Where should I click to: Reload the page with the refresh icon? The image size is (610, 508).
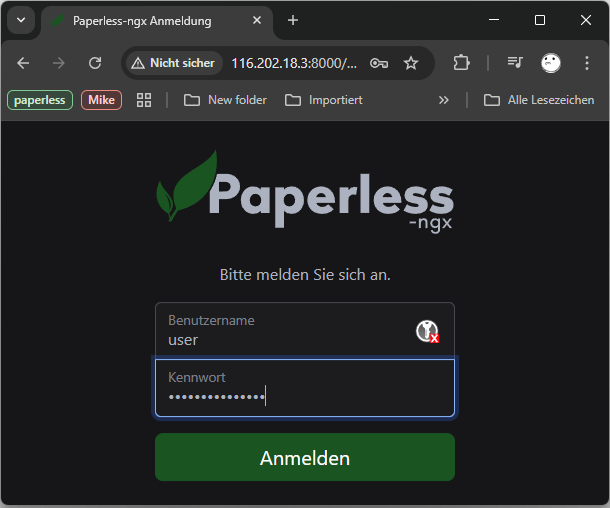tap(95, 63)
